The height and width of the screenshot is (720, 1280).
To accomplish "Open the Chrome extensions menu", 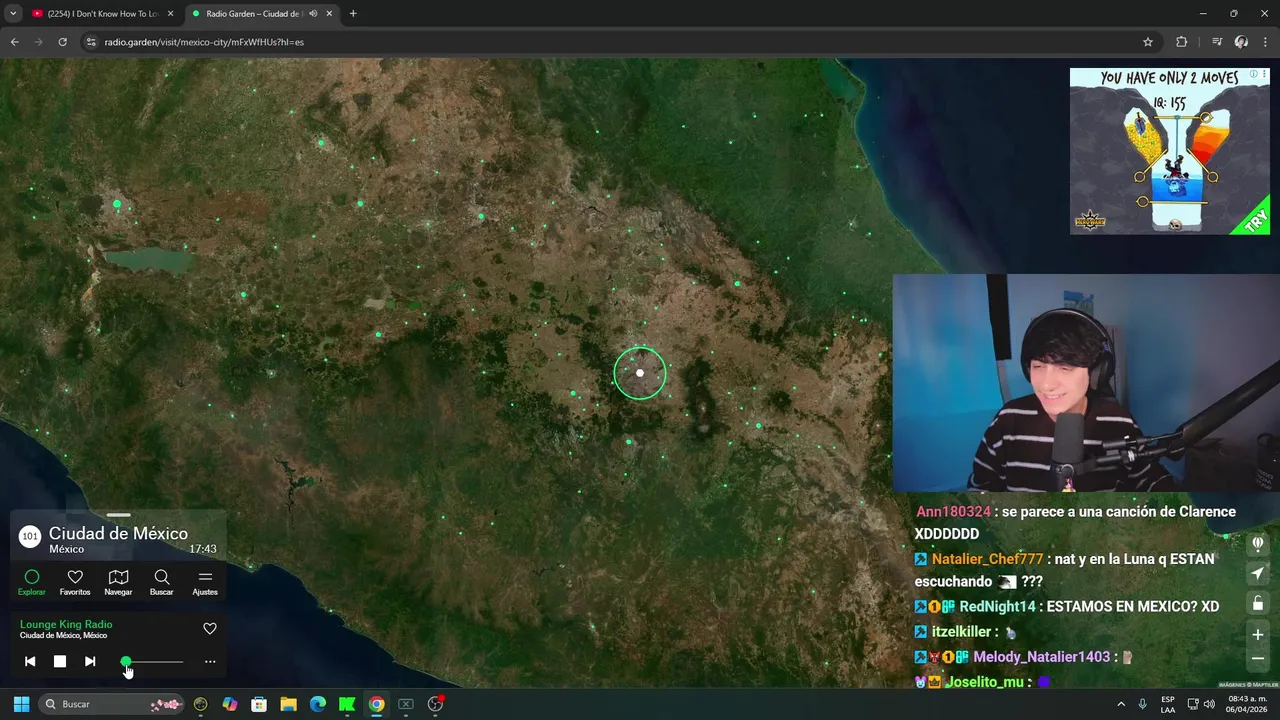I will (x=1182, y=42).
